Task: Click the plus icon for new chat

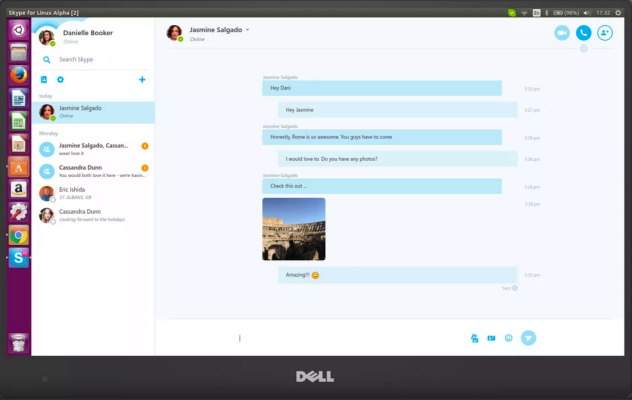Action: click(142, 79)
